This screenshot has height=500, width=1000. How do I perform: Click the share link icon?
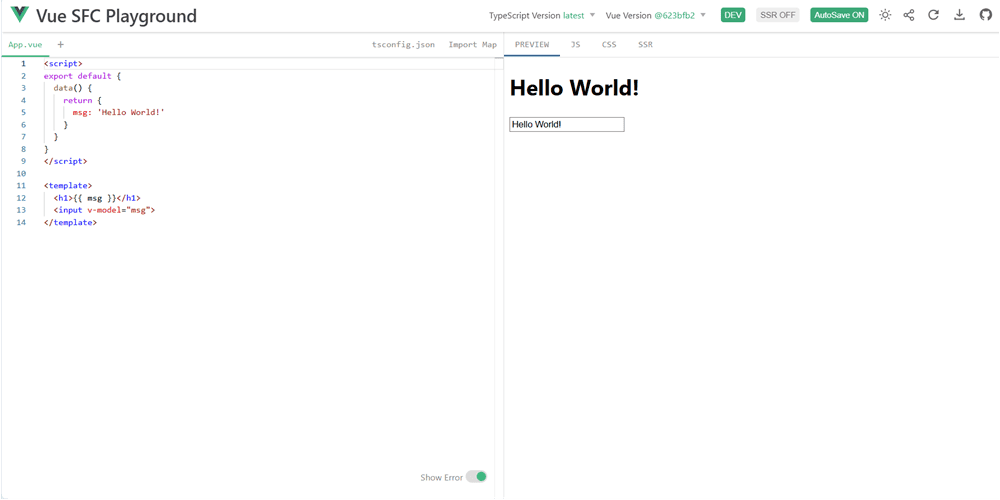(x=909, y=15)
